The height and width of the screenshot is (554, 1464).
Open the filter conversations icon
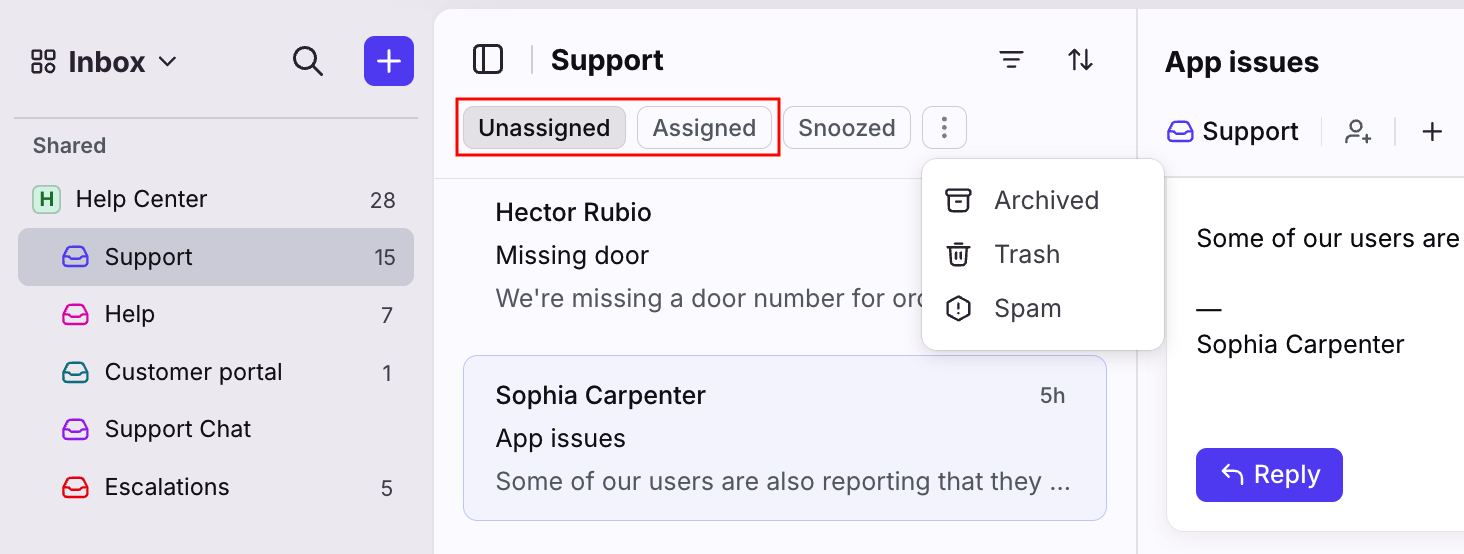coord(1012,60)
